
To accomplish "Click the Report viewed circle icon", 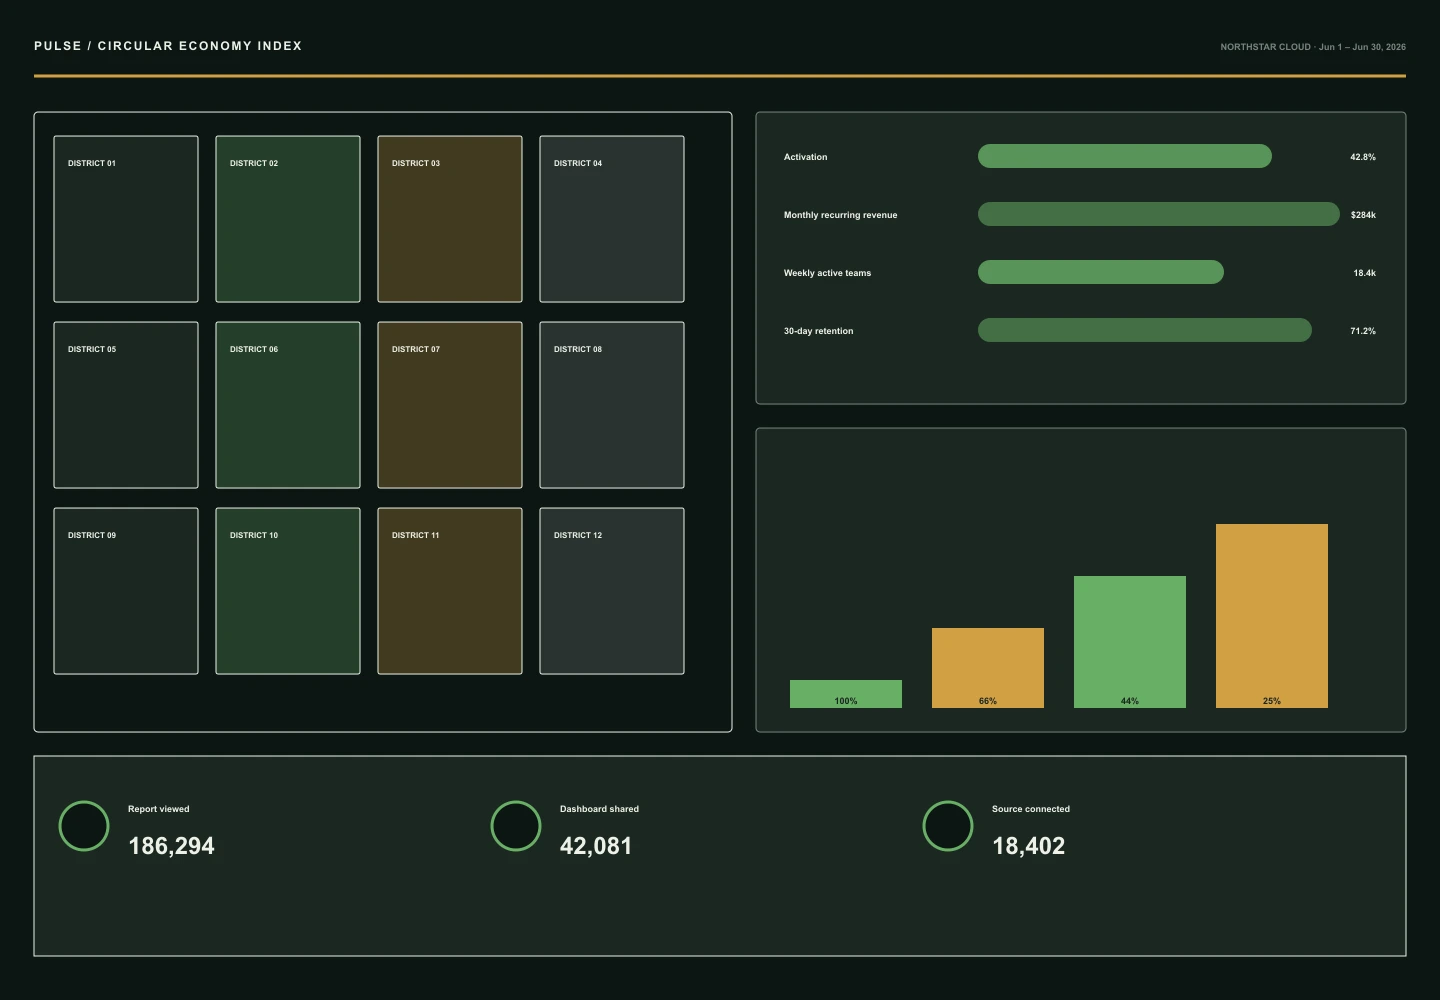I will [84, 826].
